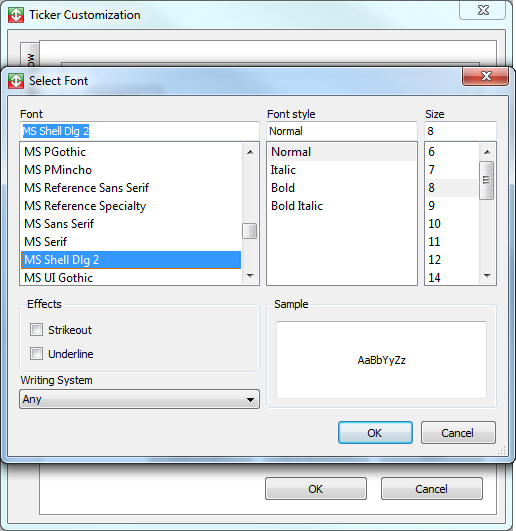The height and width of the screenshot is (531, 516).
Task: Enable the Strikeout effect checkbox
Action: (x=36, y=330)
